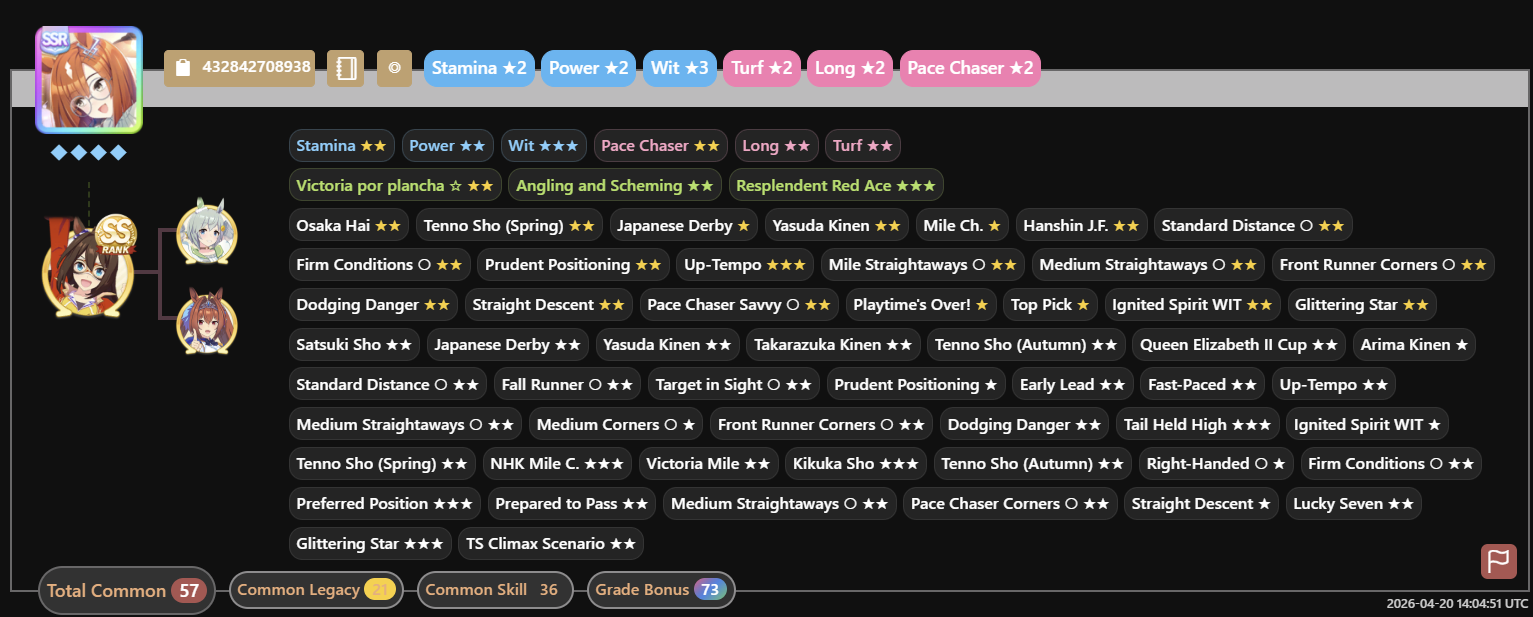Click the Fast-Paced chip
This screenshot has height=617, width=1533.
(1203, 384)
